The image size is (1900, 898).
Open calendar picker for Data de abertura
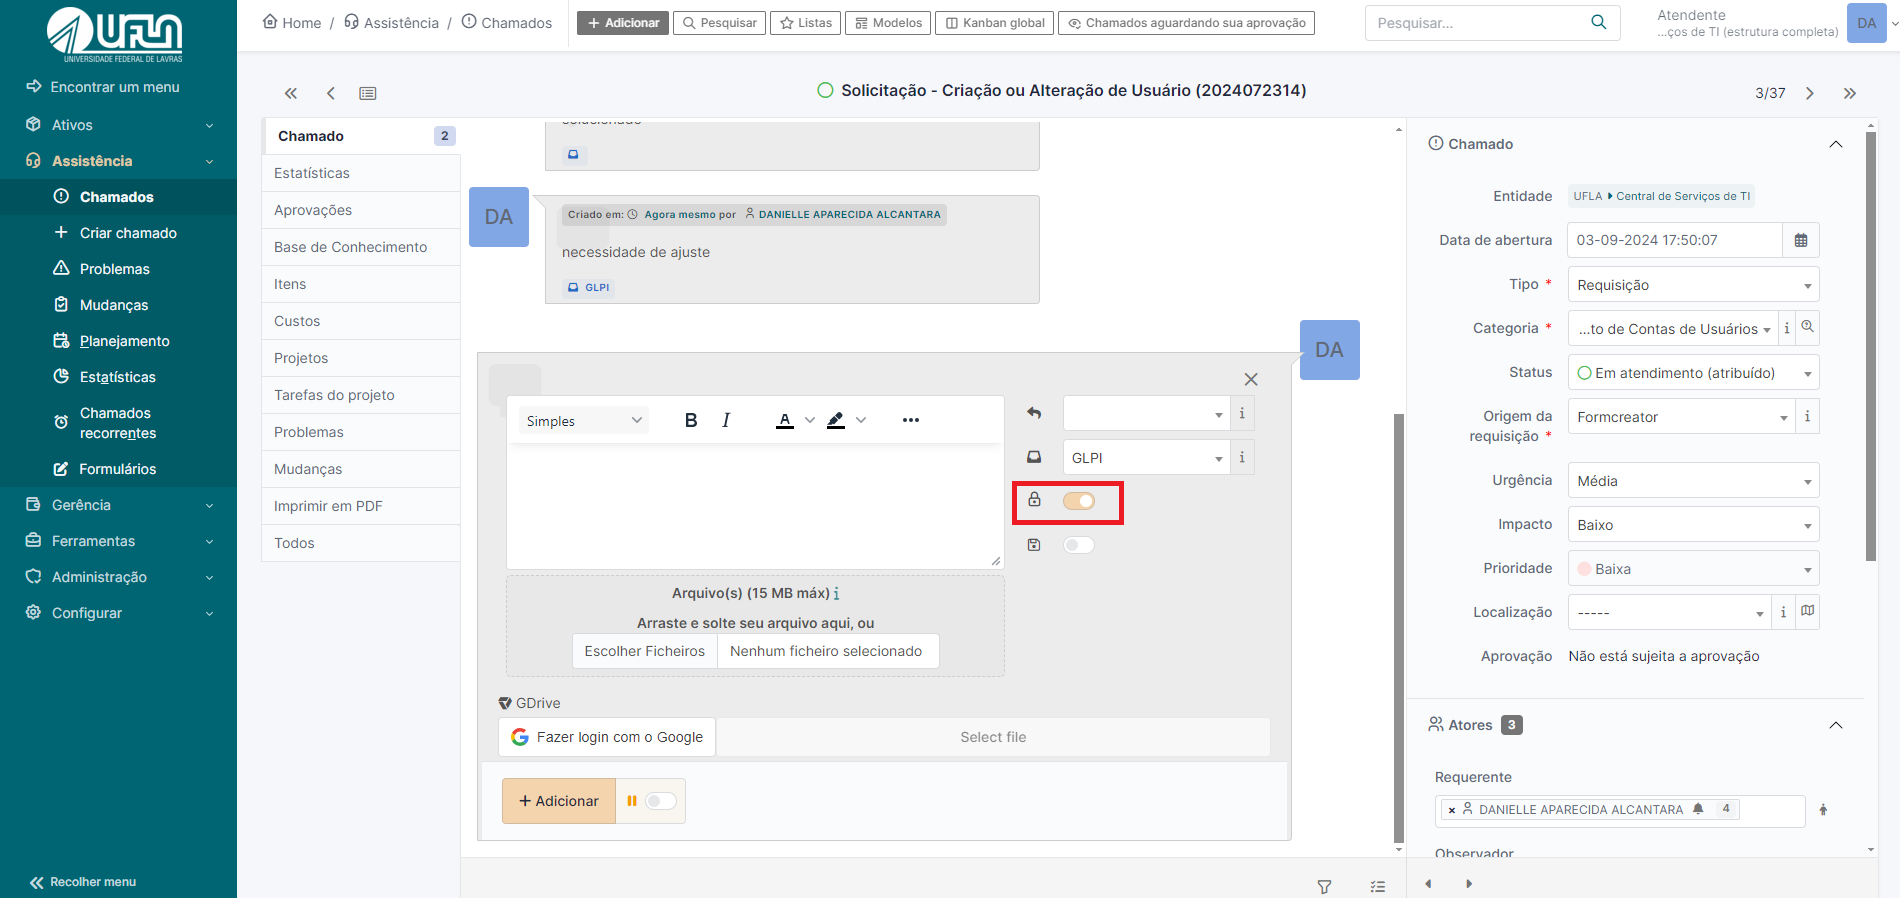(x=1801, y=240)
